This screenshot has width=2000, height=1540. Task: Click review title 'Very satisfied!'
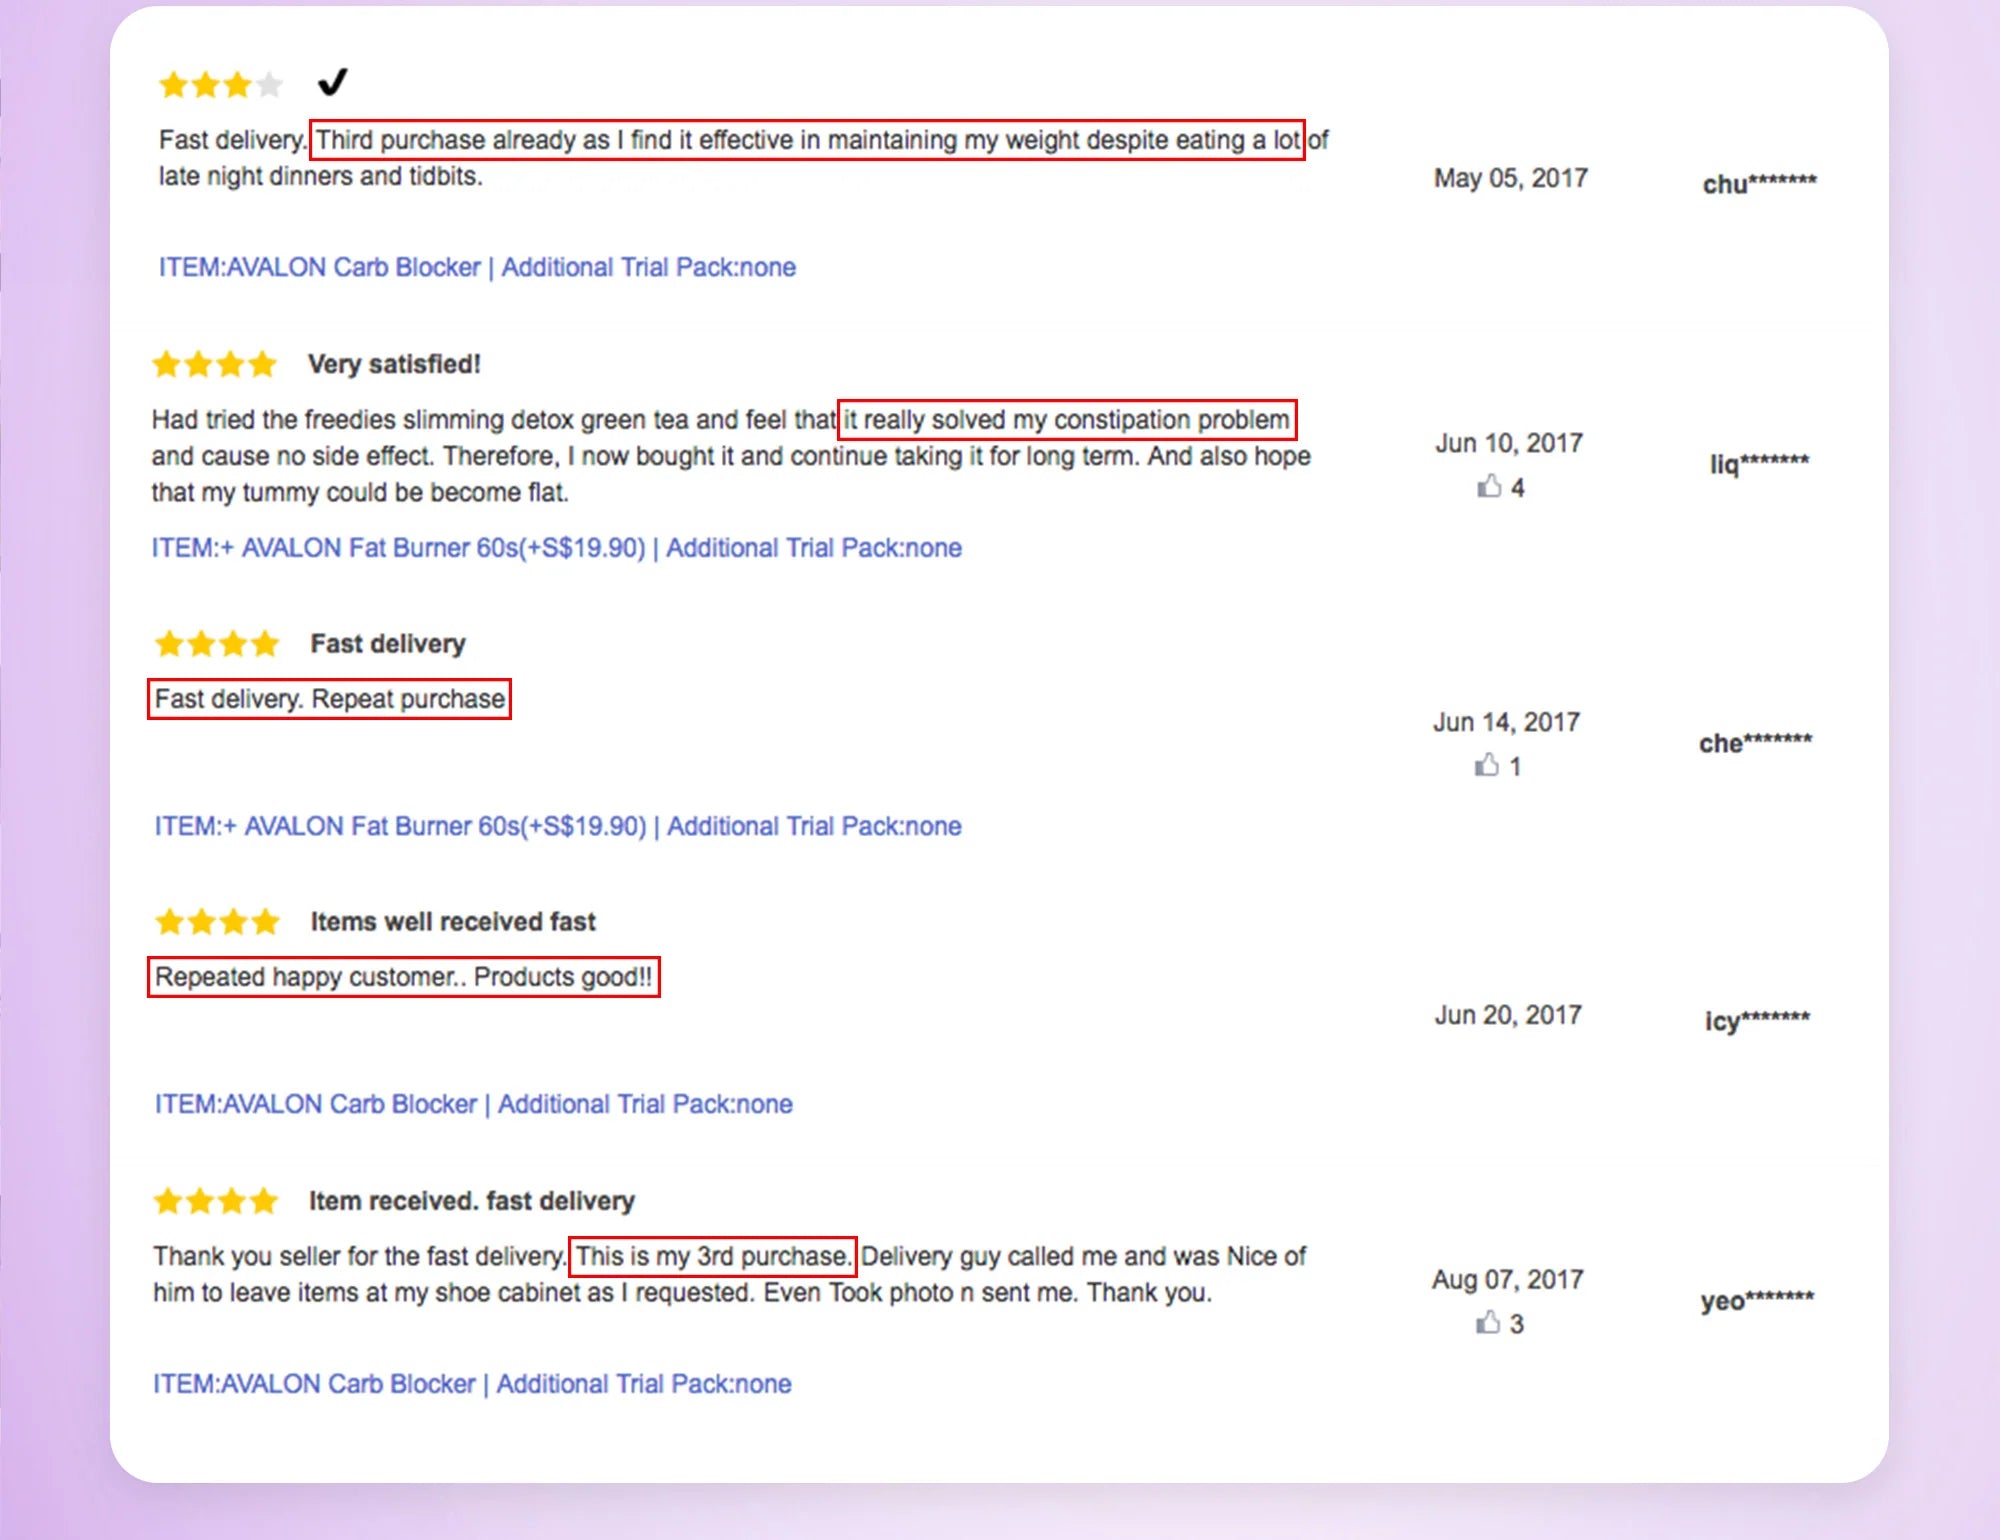pyautogui.click(x=394, y=364)
